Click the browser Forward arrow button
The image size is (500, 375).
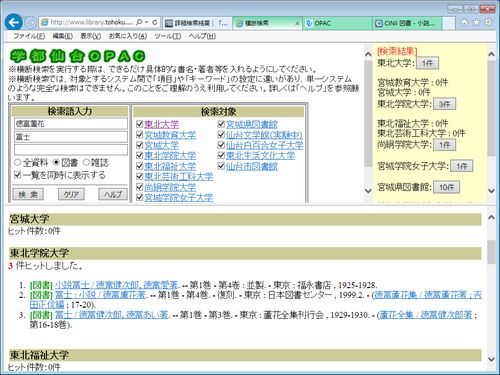31,23
